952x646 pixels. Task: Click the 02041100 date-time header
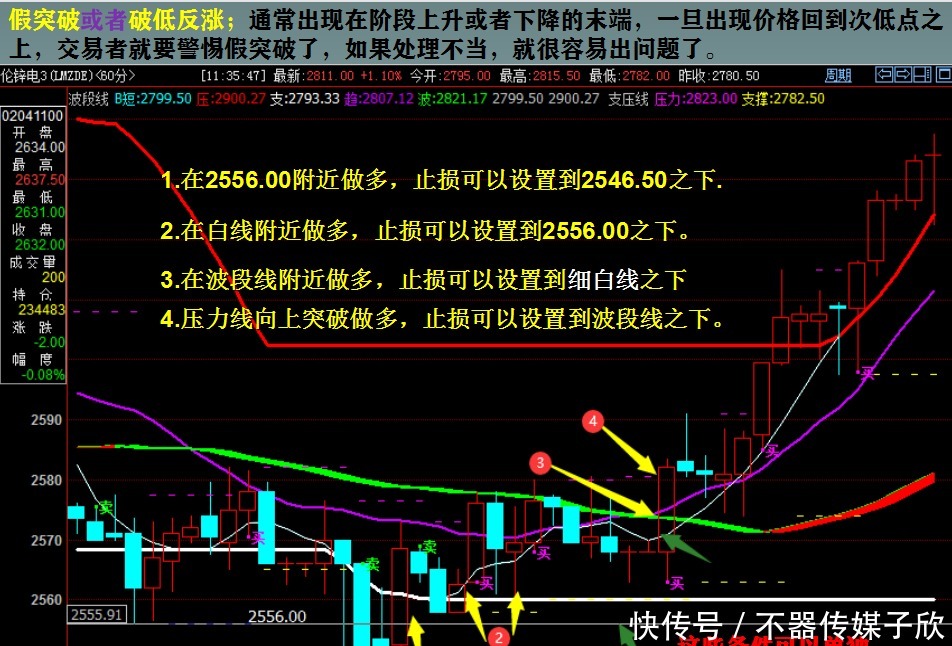[x=32, y=116]
